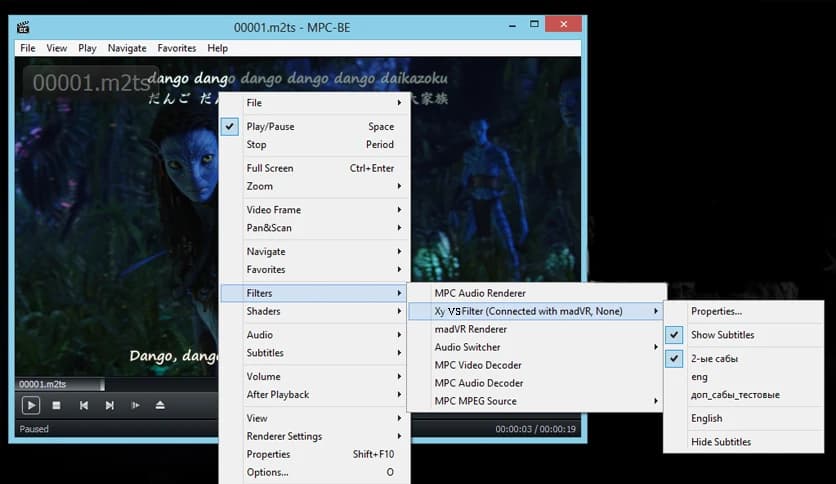Open xy-VSFilter Properties...

point(744,311)
